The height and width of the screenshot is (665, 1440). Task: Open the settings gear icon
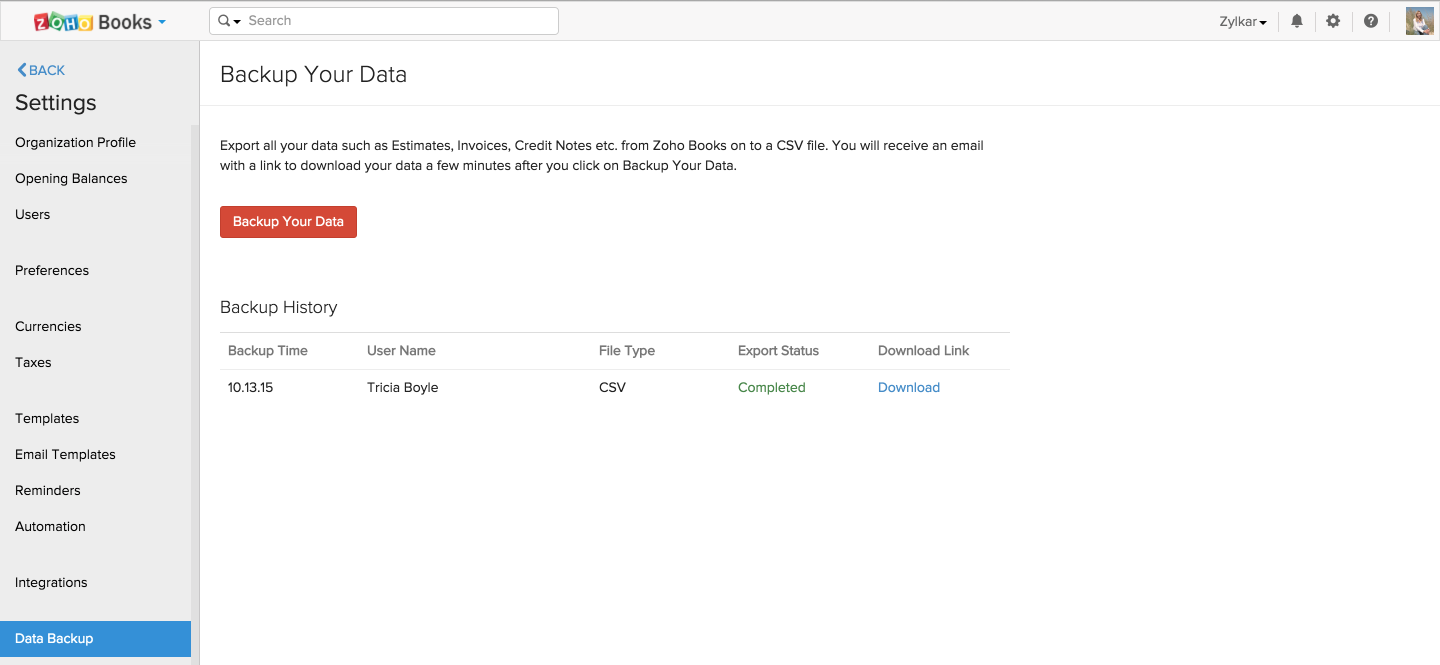click(x=1333, y=21)
